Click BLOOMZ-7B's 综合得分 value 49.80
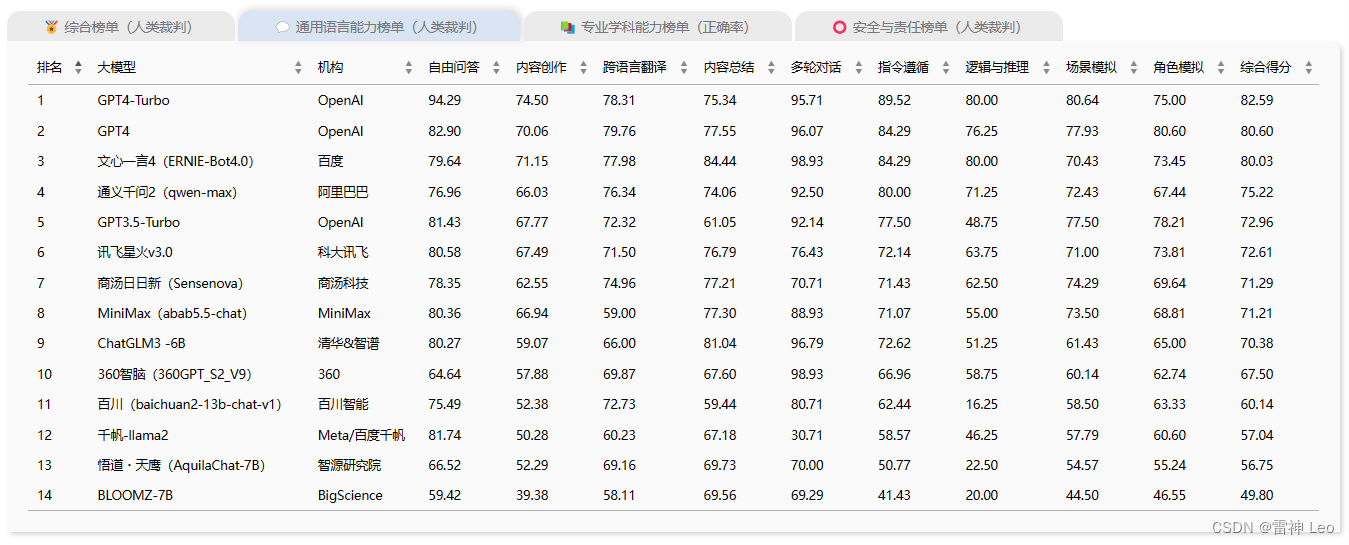This screenshot has height=545, width=1349. click(1257, 495)
